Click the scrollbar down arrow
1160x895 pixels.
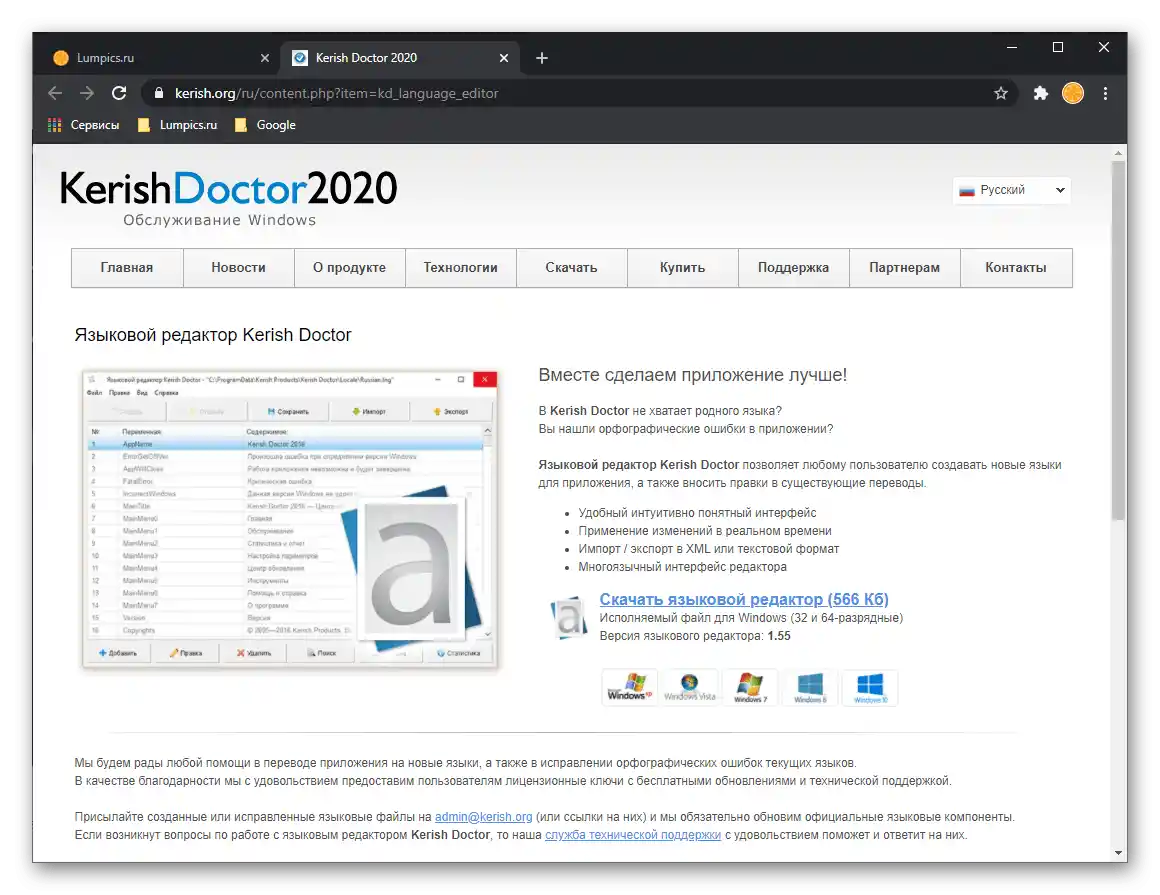(x=1118, y=853)
